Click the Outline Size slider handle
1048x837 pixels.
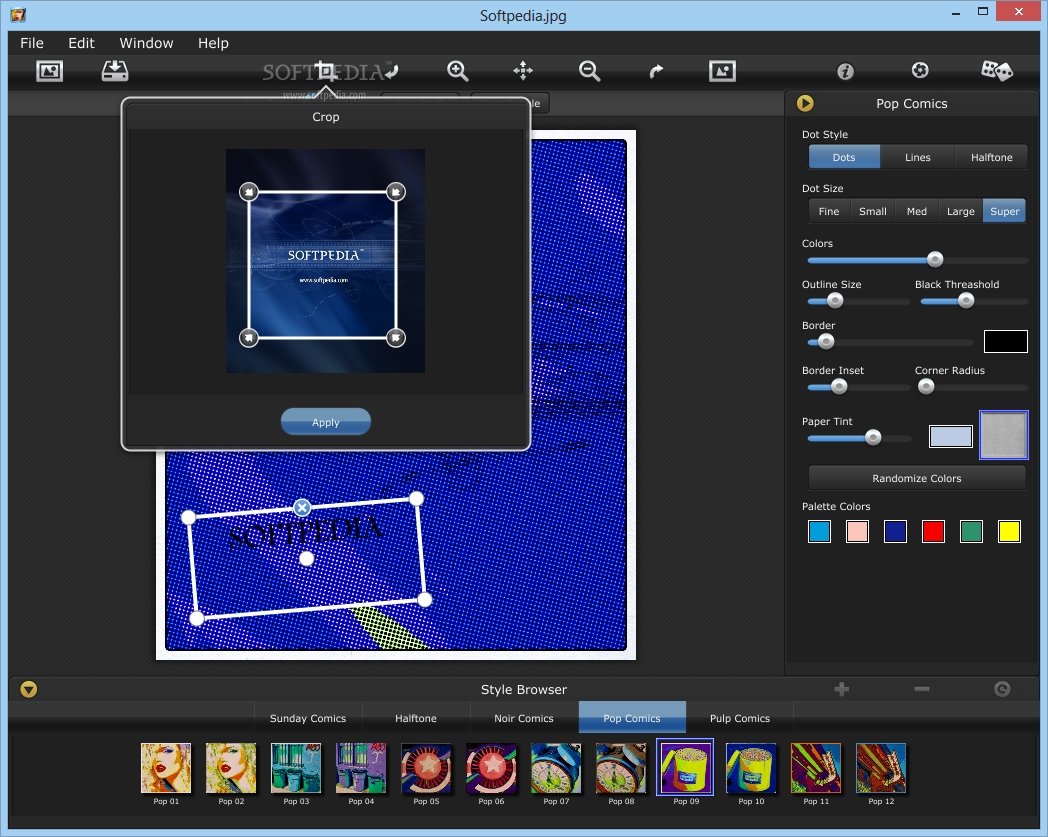(x=835, y=301)
